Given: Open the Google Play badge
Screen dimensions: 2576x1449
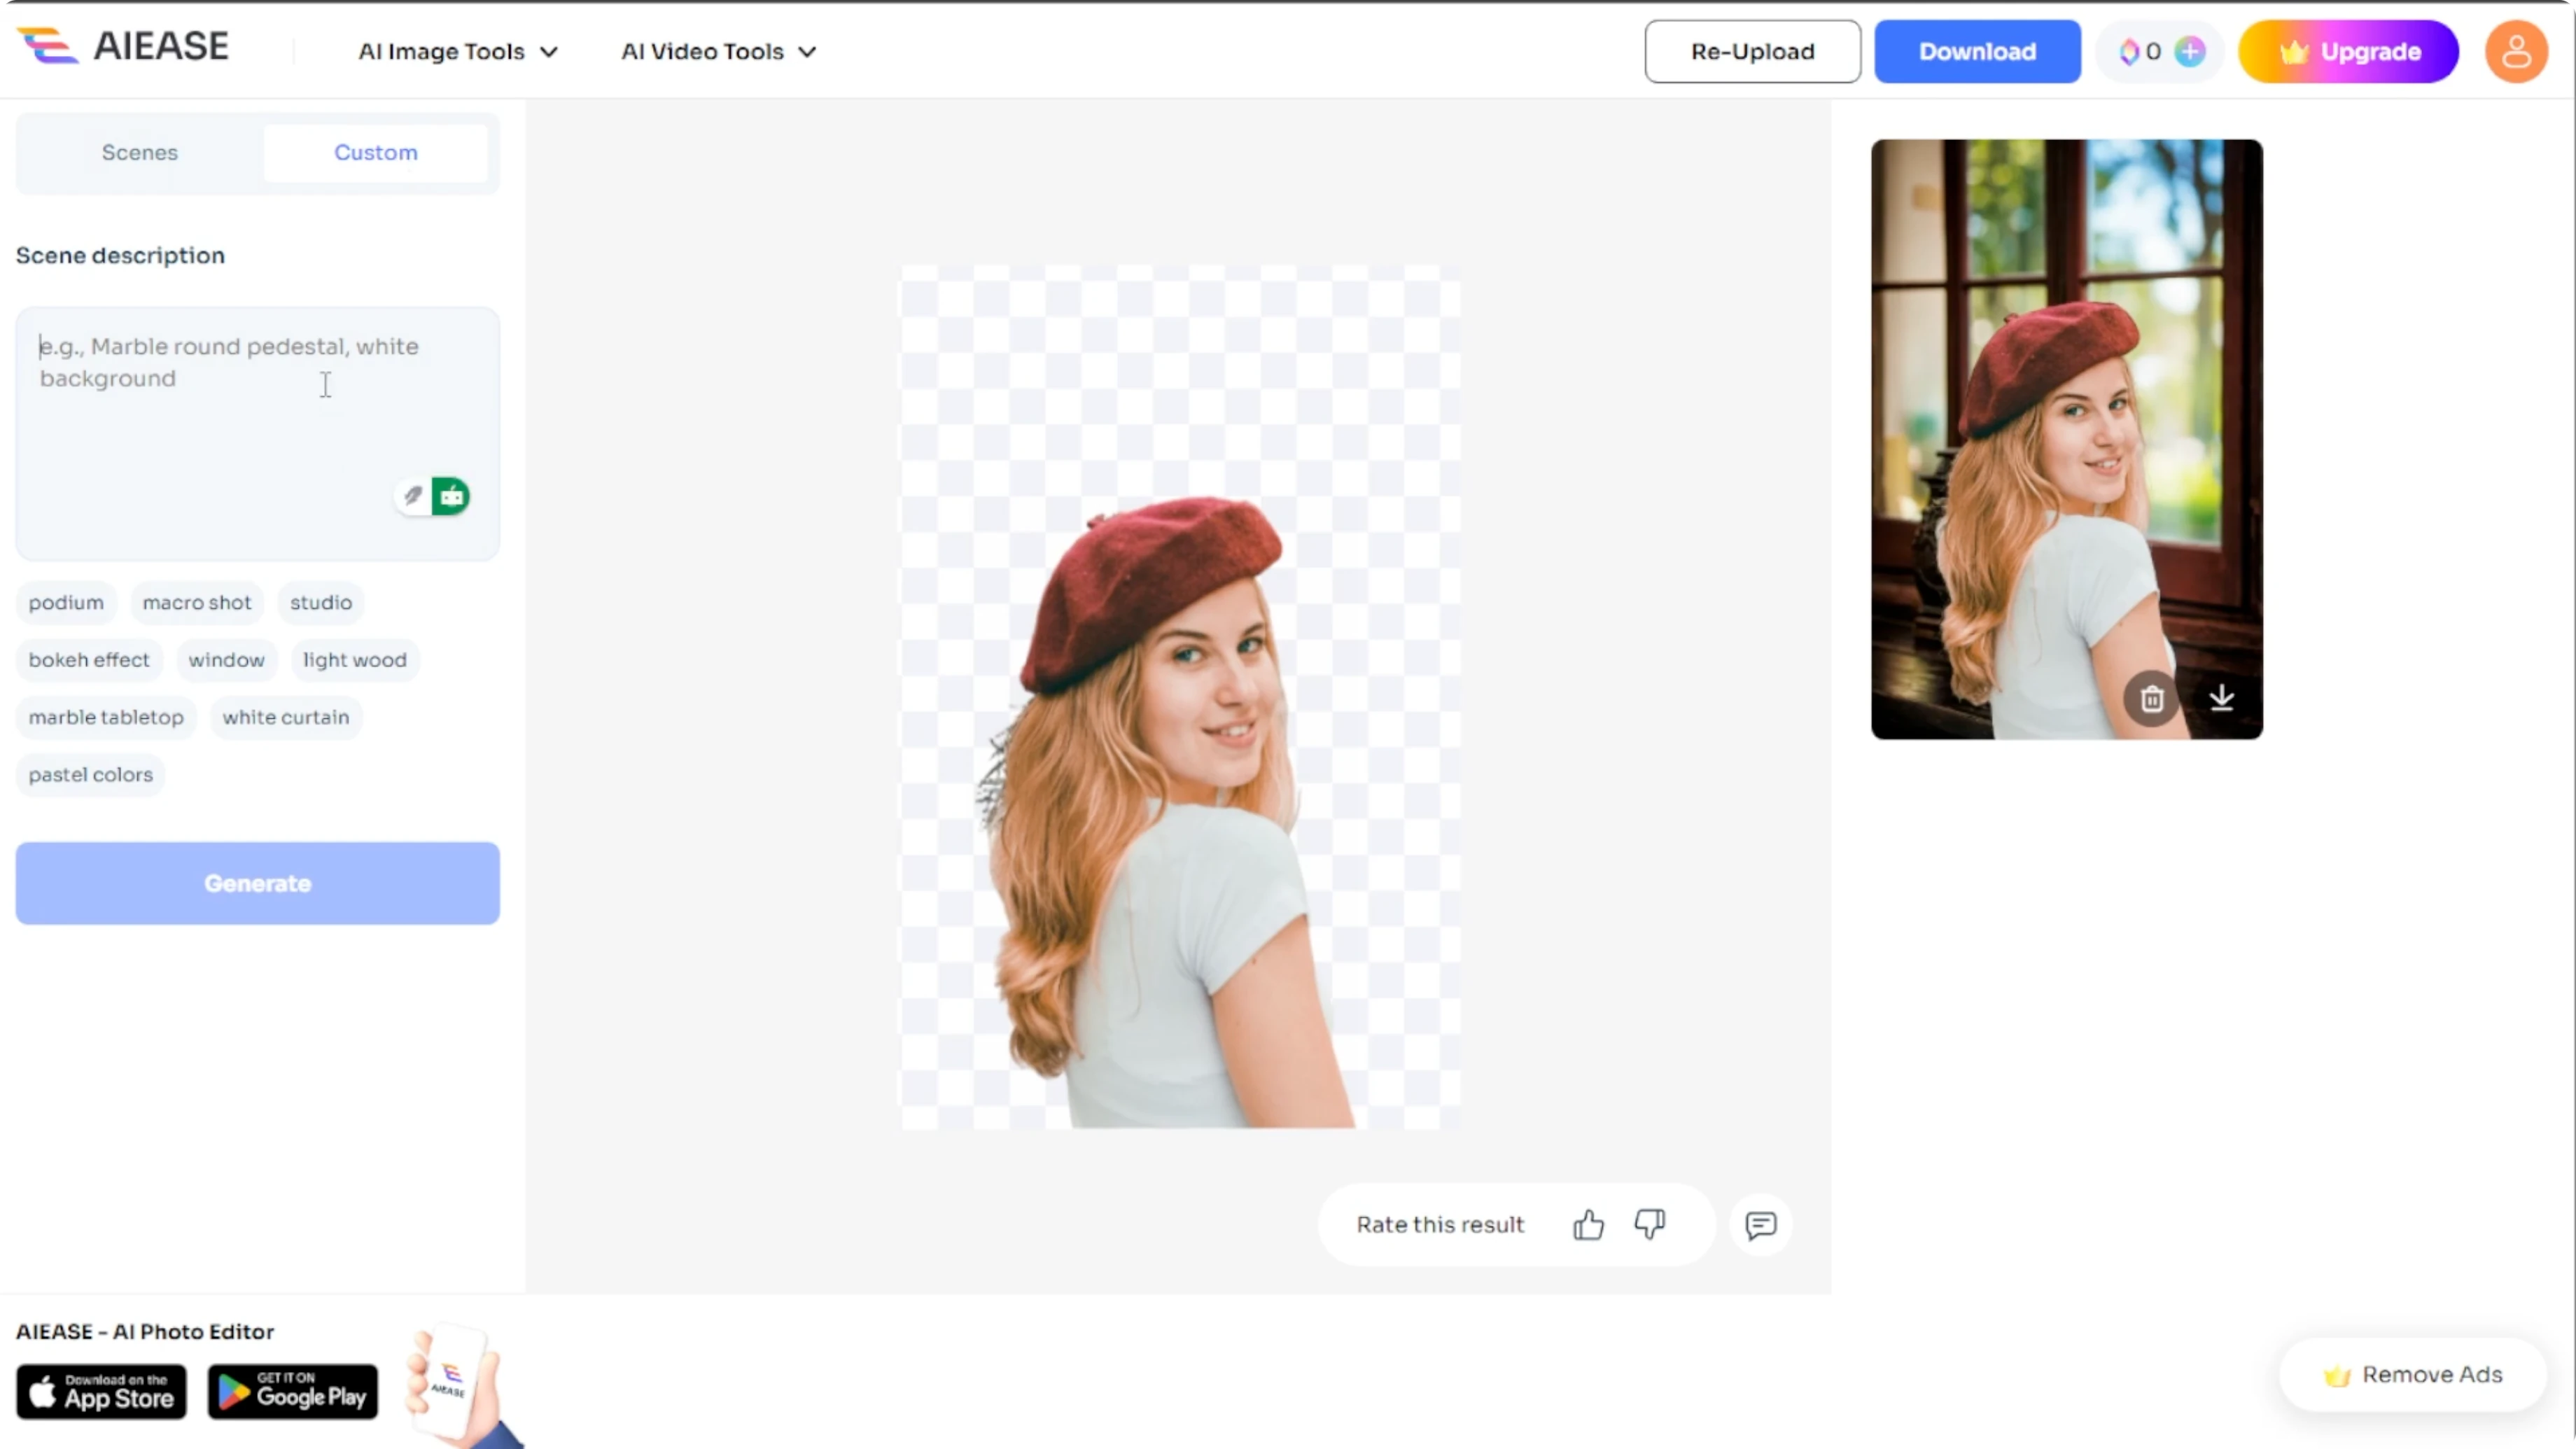Looking at the screenshot, I should click(x=293, y=1392).
